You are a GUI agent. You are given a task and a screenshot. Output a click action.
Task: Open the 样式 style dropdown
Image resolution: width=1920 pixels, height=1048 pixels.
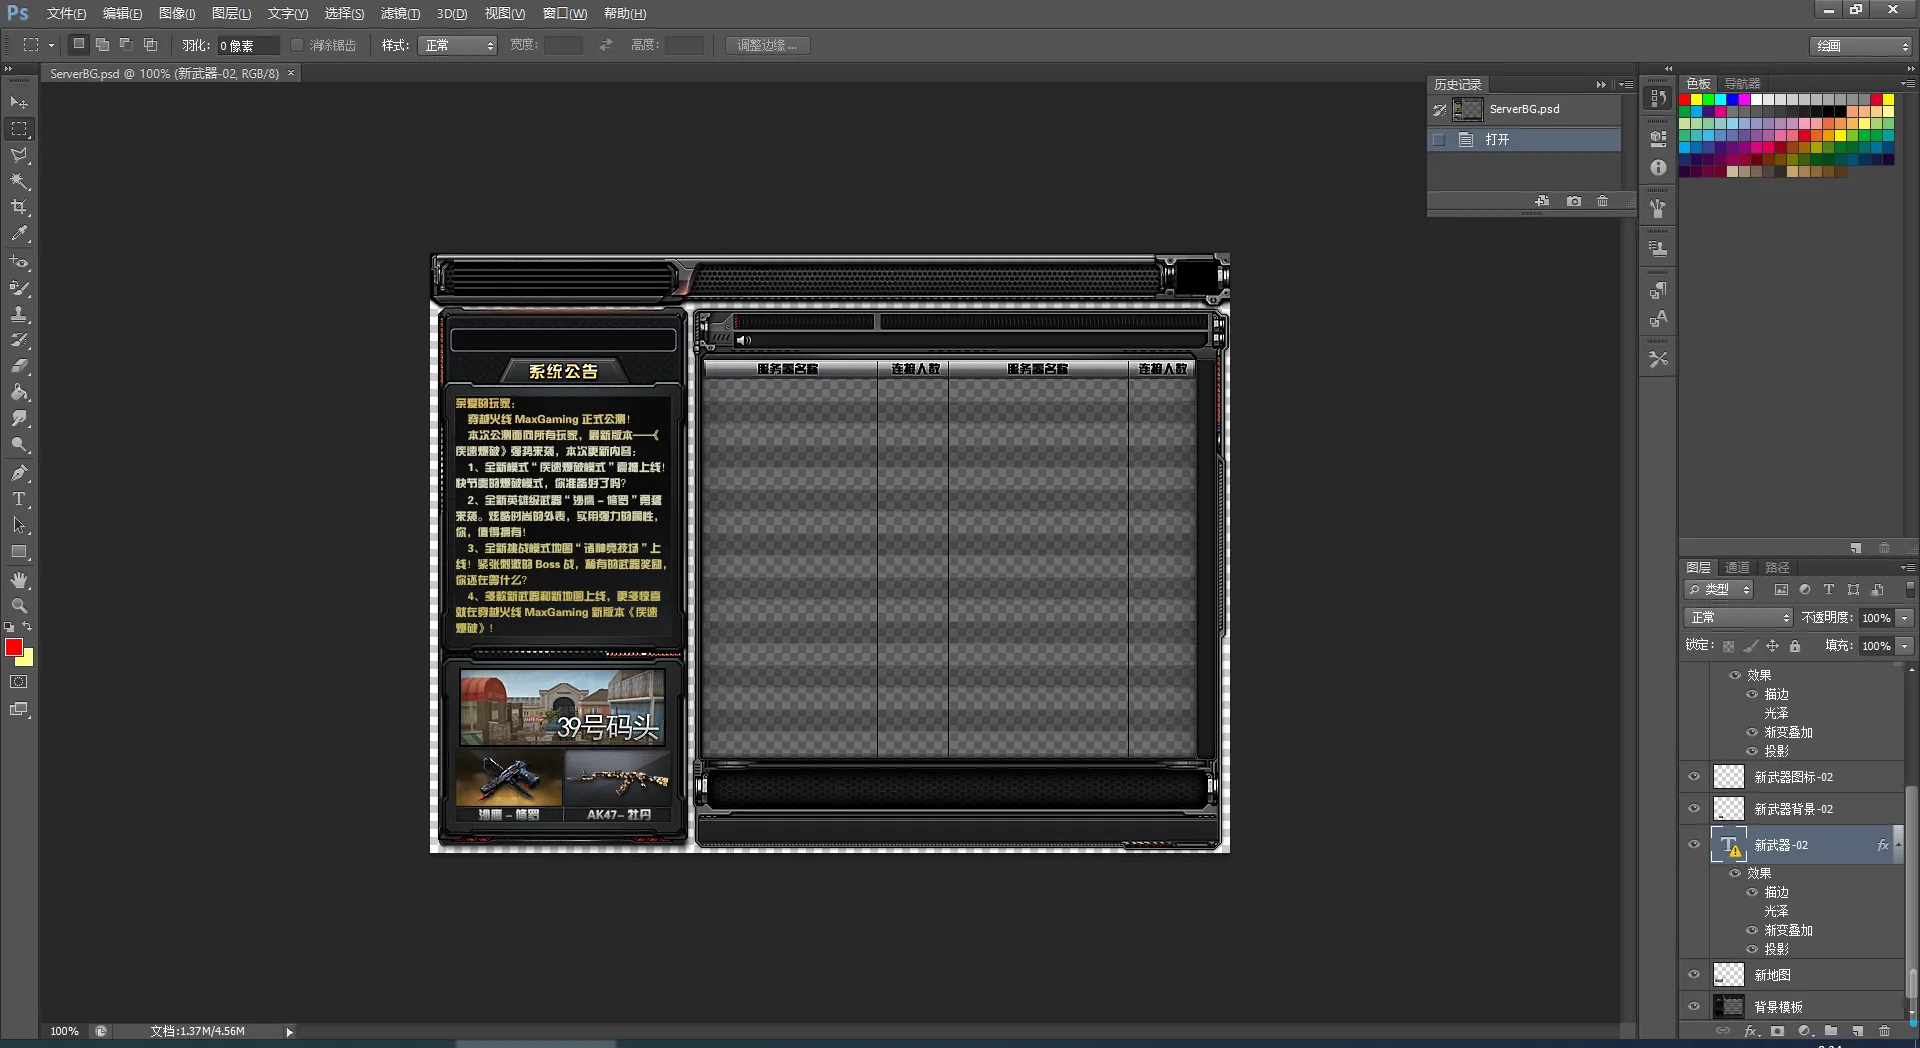[x=459, y=46]
